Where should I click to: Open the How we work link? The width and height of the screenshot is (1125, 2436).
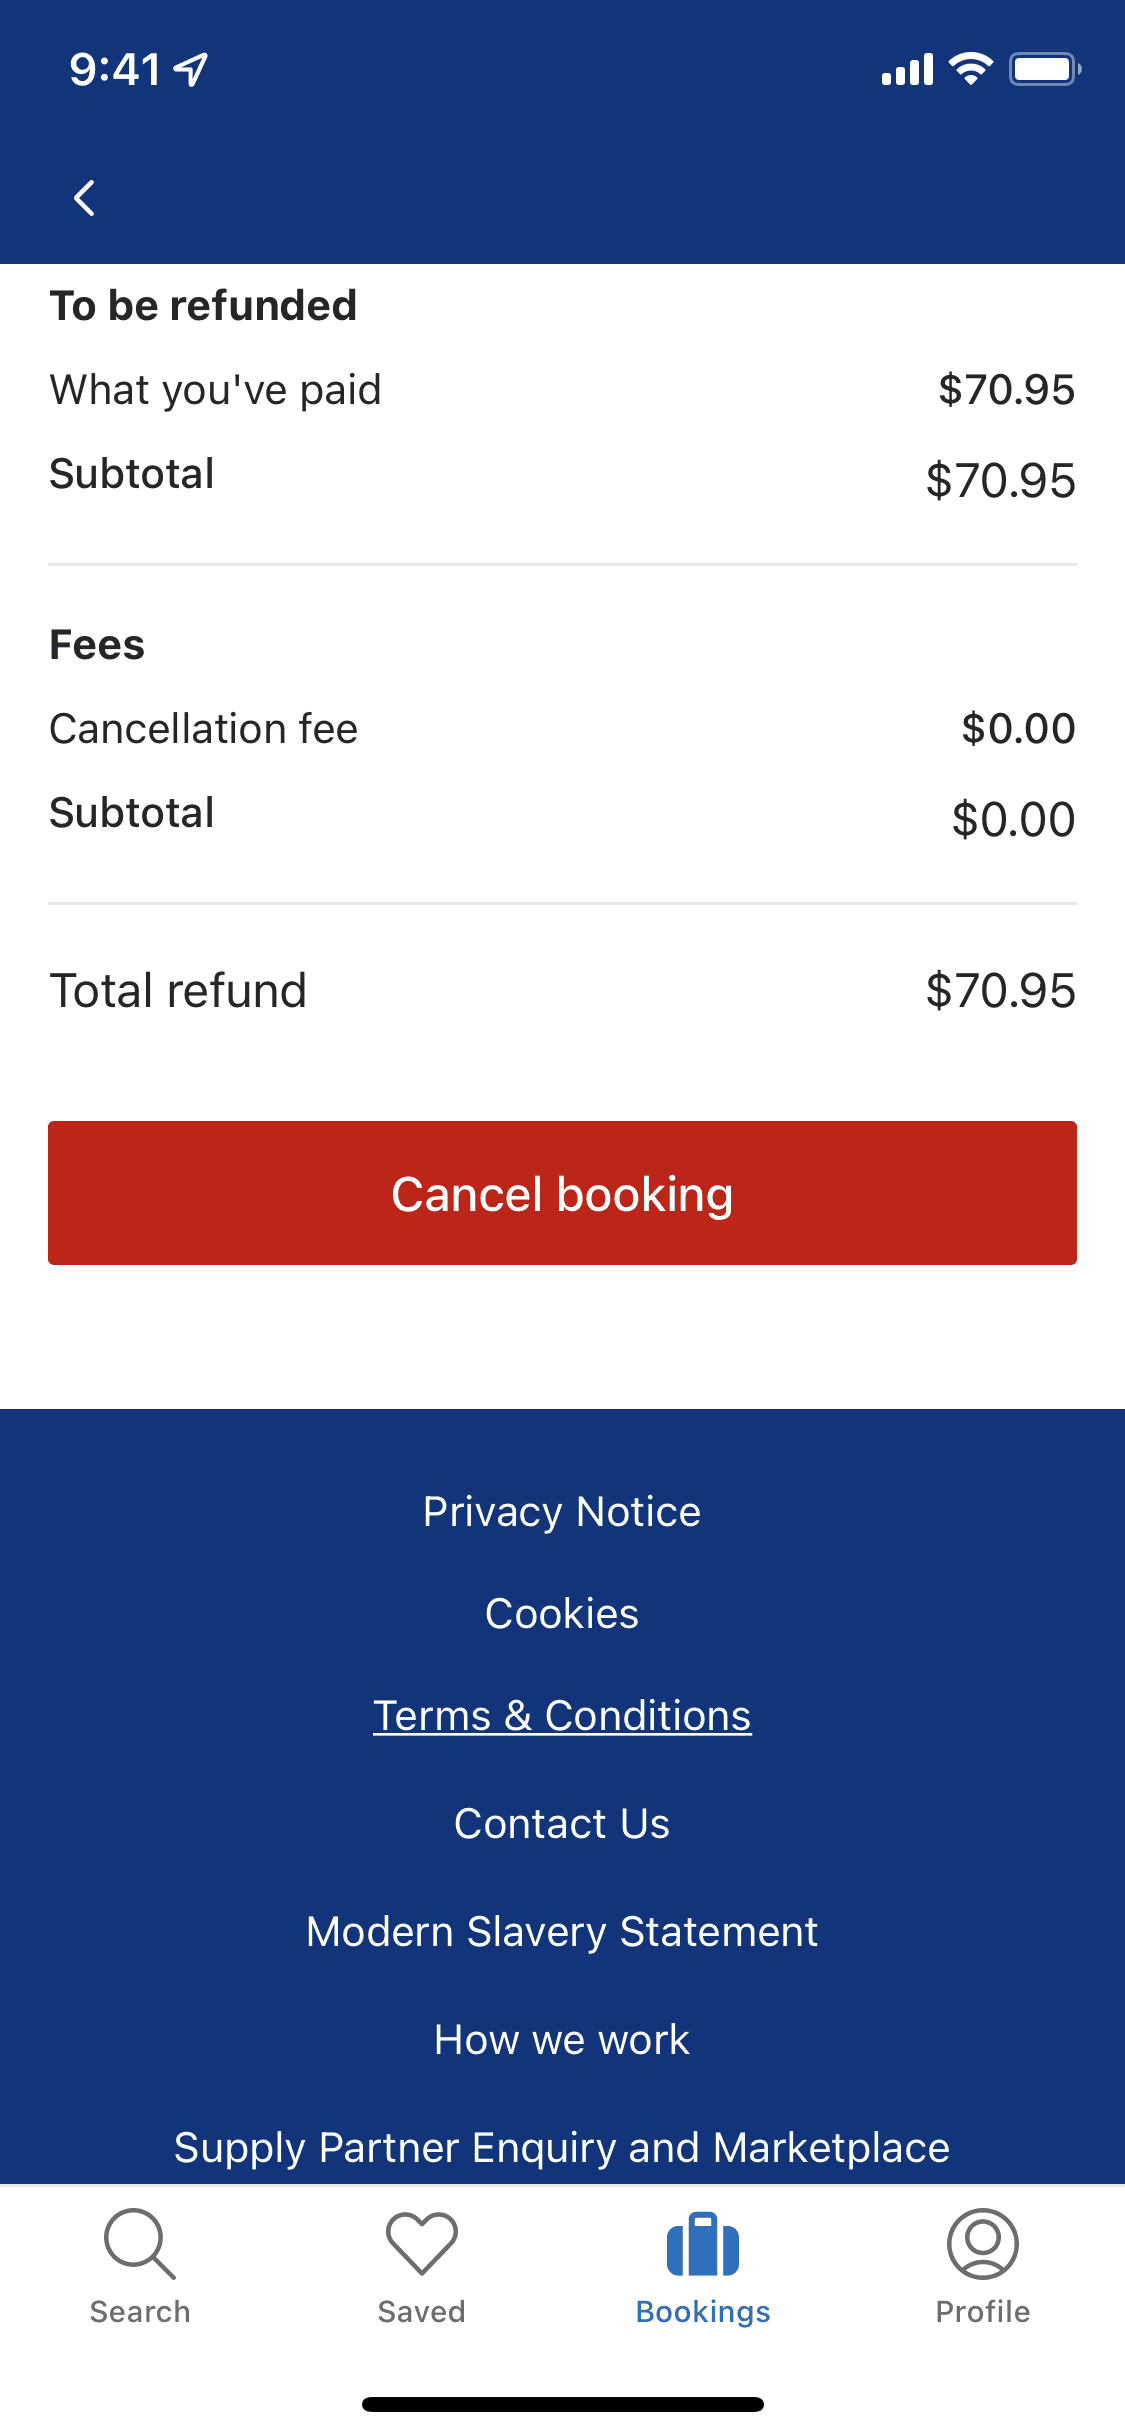(x=562, y=2040)
